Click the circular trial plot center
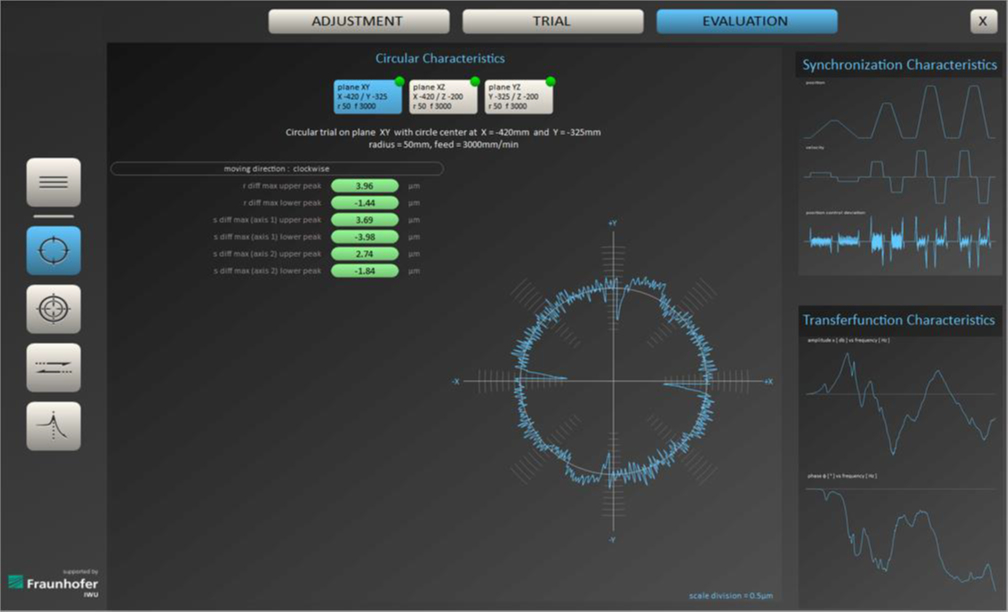Screen dimensions: 1008x612 [612, 381]
